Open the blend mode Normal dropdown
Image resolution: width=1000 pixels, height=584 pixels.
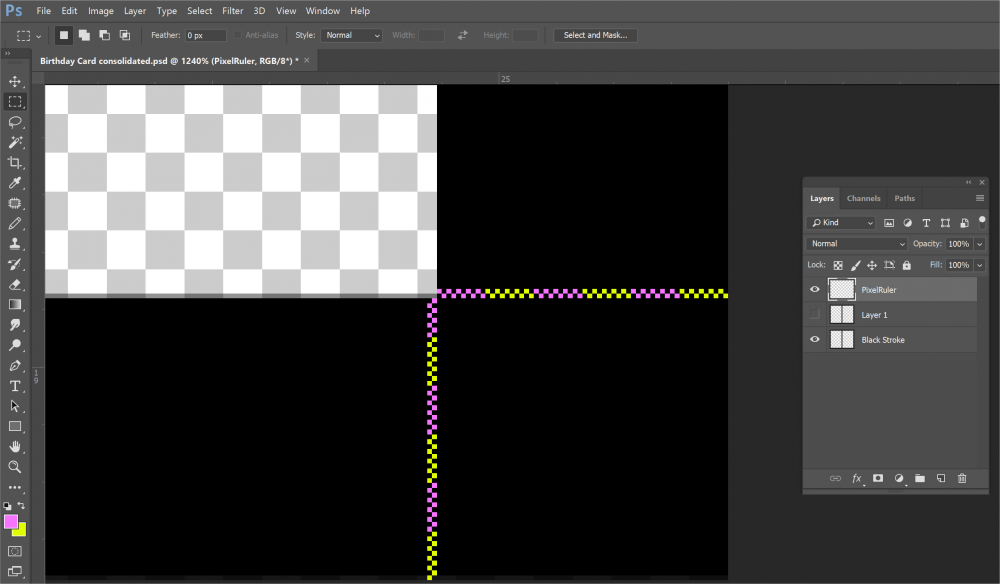click(x=857, y=244)
